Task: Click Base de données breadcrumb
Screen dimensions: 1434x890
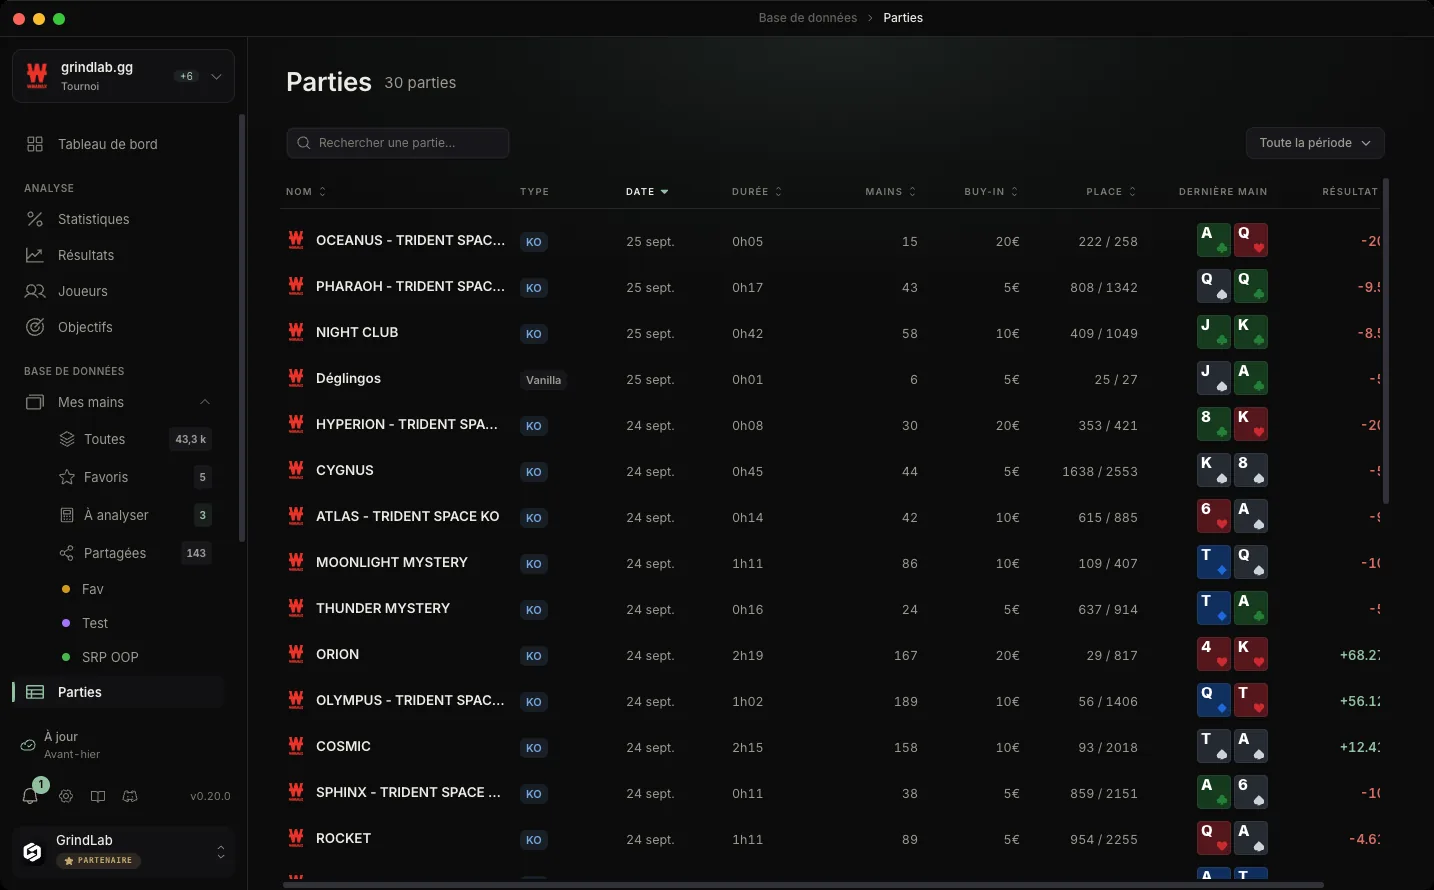Action: (x=808, y=18)
